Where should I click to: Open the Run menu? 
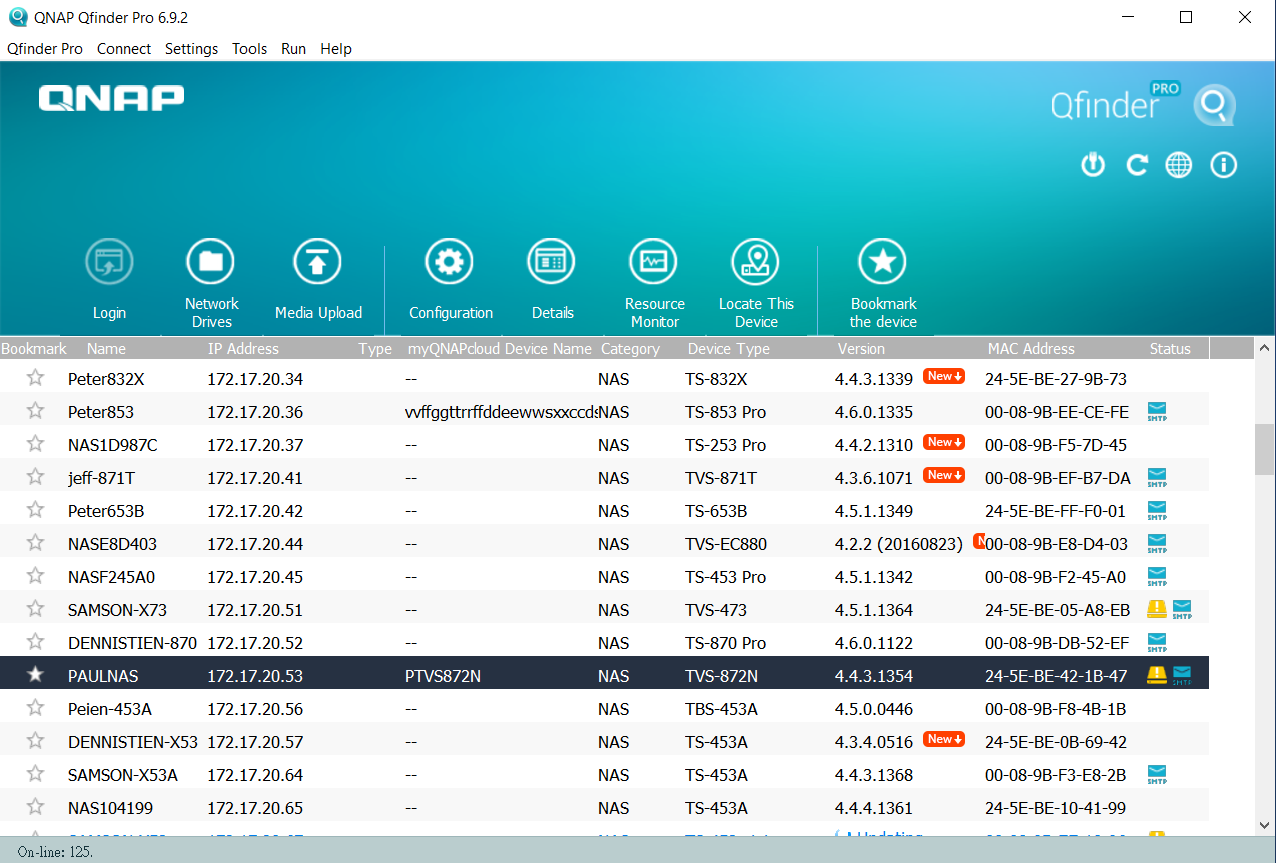pyautogui.click(x=293, y=49)
